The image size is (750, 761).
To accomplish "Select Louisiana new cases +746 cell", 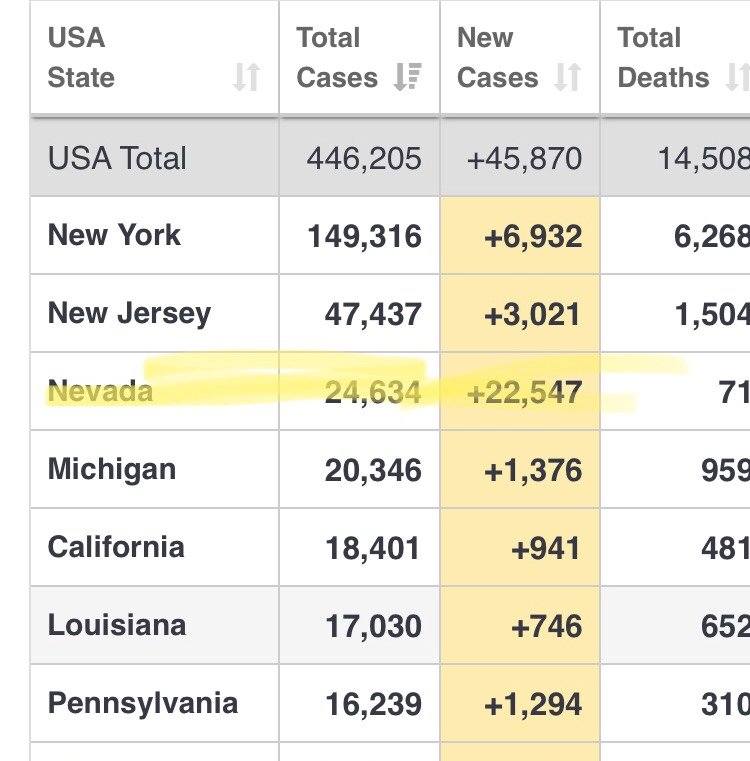I will [520, 625].
